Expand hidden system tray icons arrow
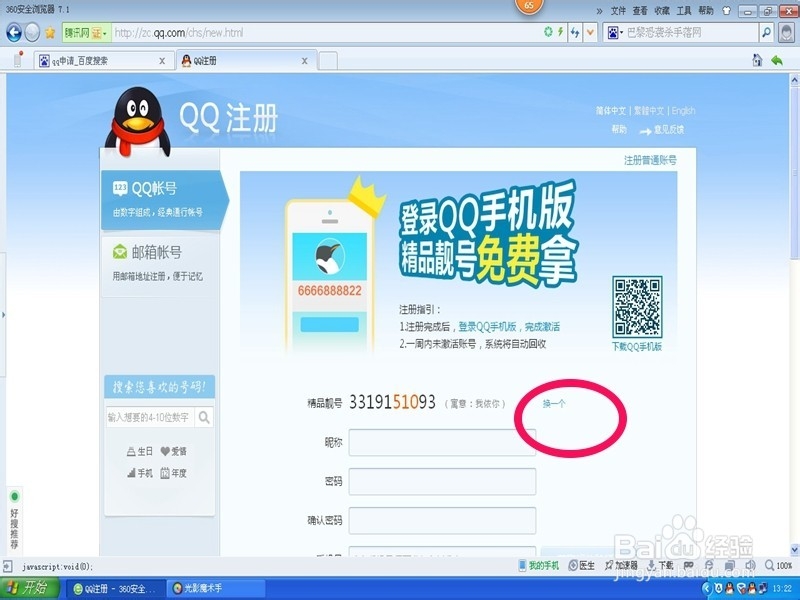 point(706,589)
